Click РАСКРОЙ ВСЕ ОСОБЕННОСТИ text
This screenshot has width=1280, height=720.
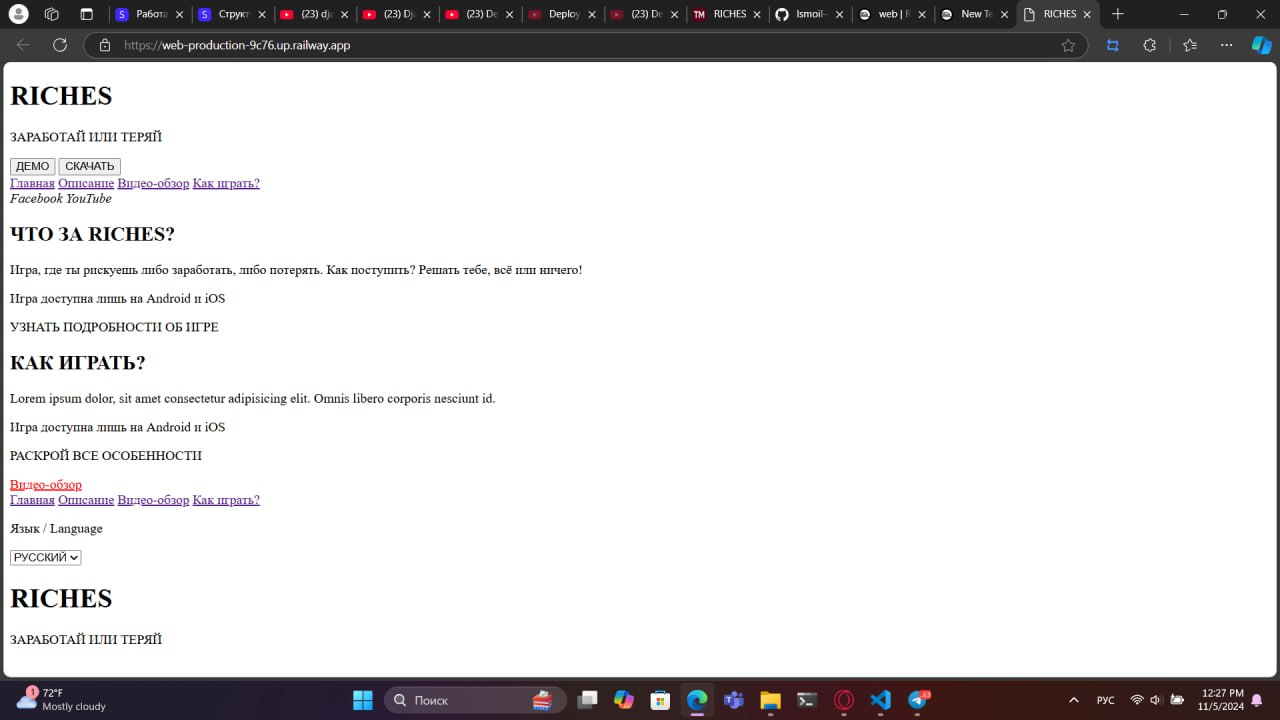[x=106, y=456]
